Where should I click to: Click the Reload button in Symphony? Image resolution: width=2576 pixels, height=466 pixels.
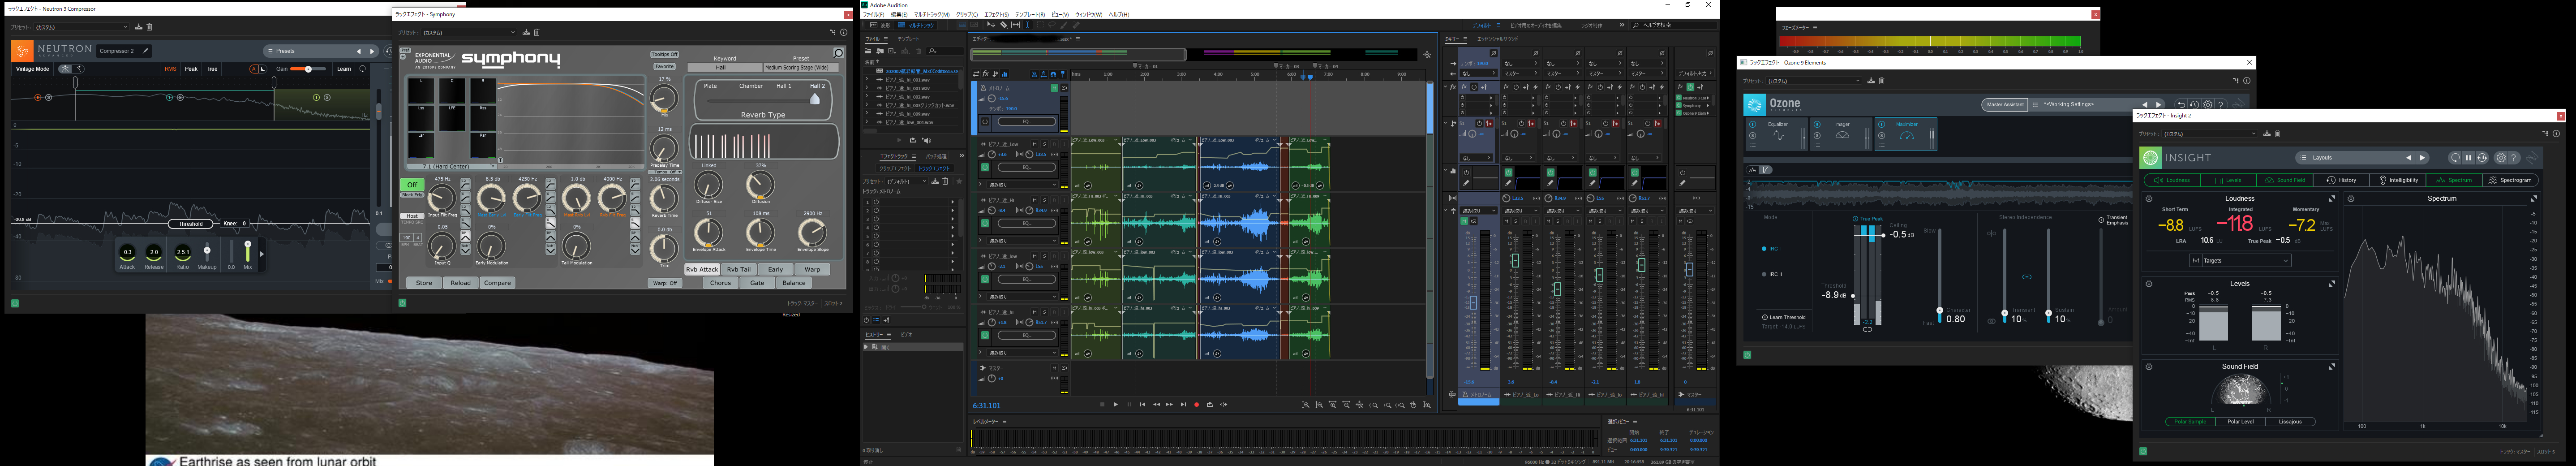point(460,283)
